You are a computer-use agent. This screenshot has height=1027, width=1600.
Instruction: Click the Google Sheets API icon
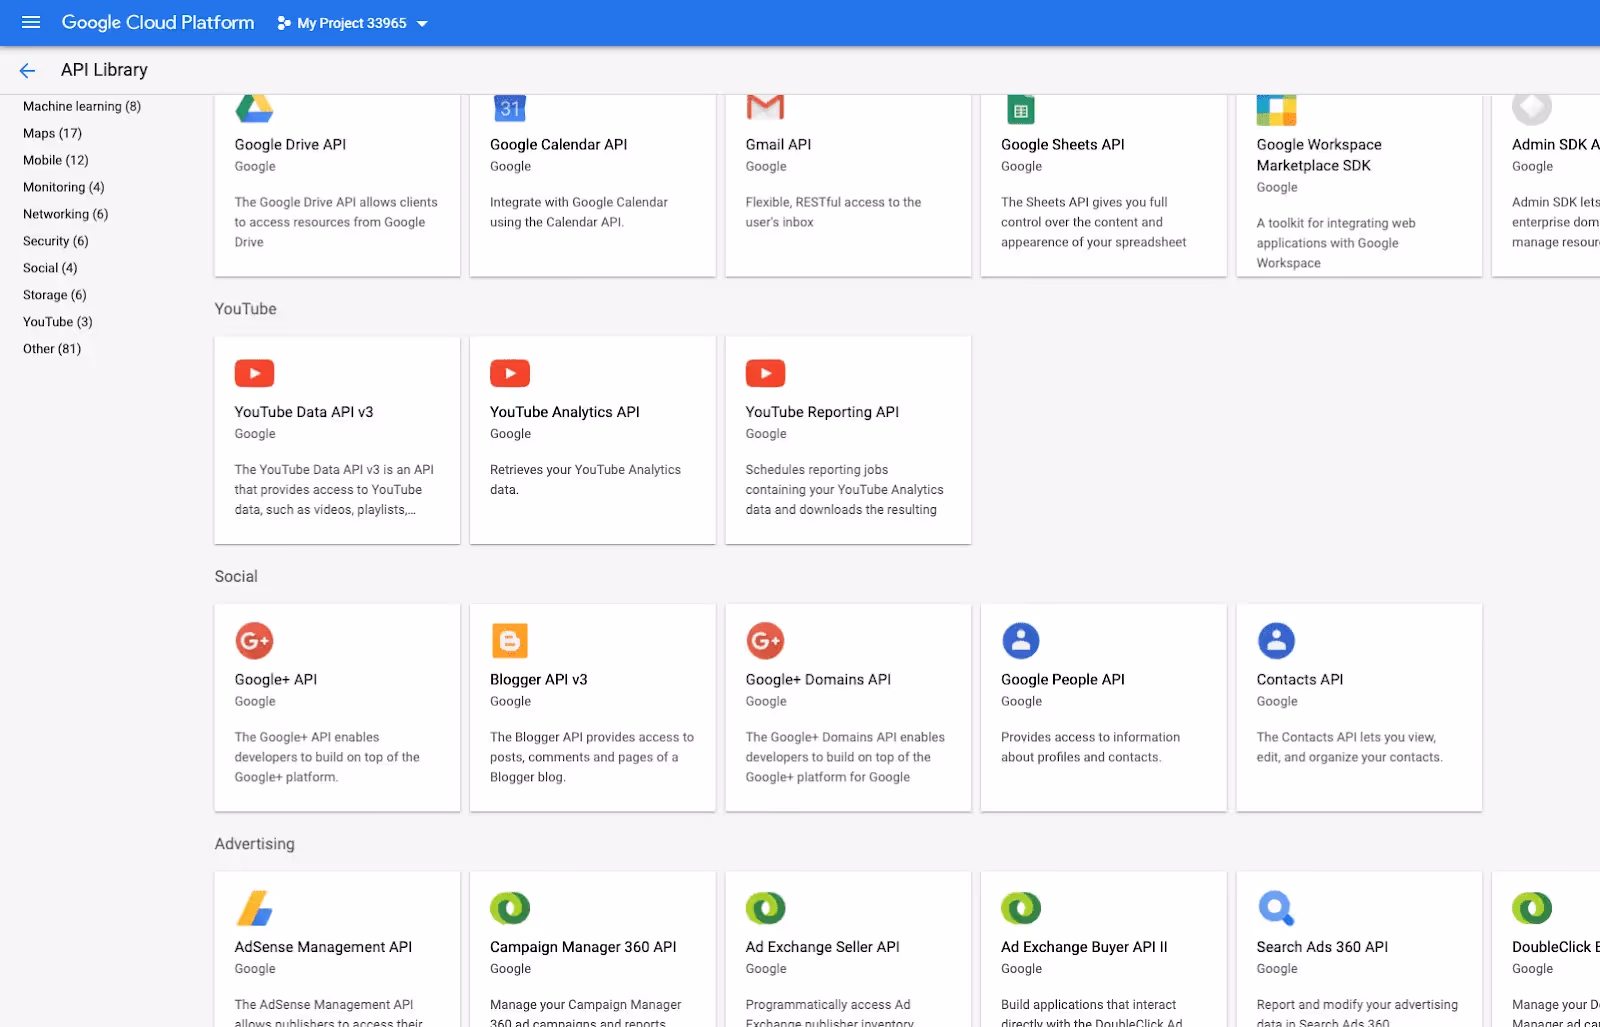tap(1020, 108)
